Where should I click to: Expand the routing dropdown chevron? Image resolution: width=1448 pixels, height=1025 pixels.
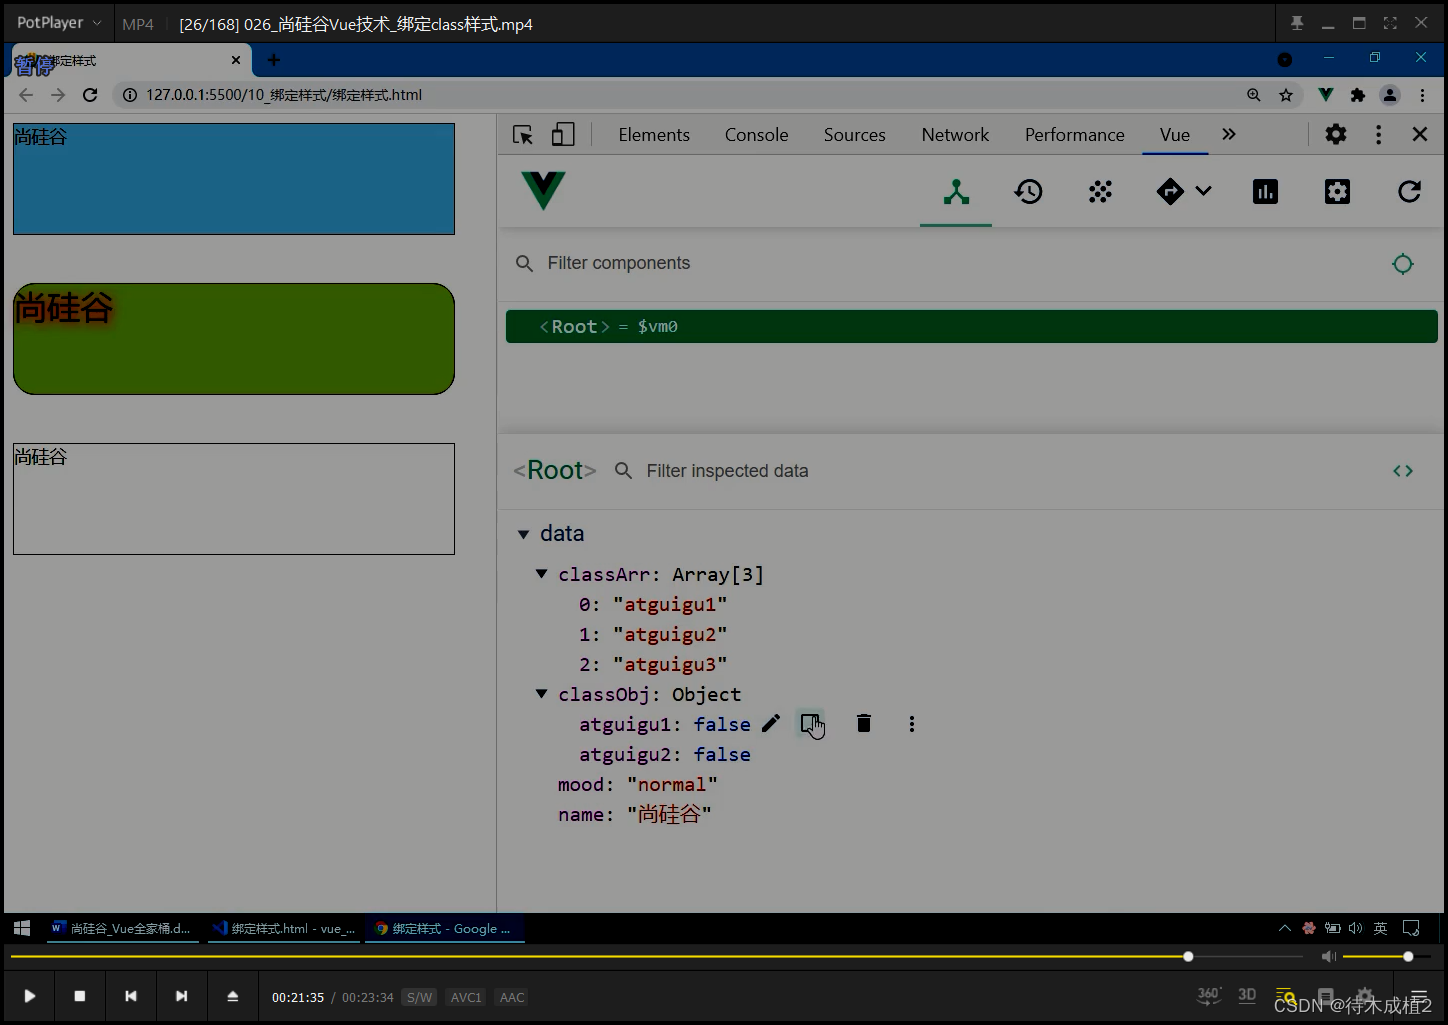pyautogui.click(x=1203, y=191)
